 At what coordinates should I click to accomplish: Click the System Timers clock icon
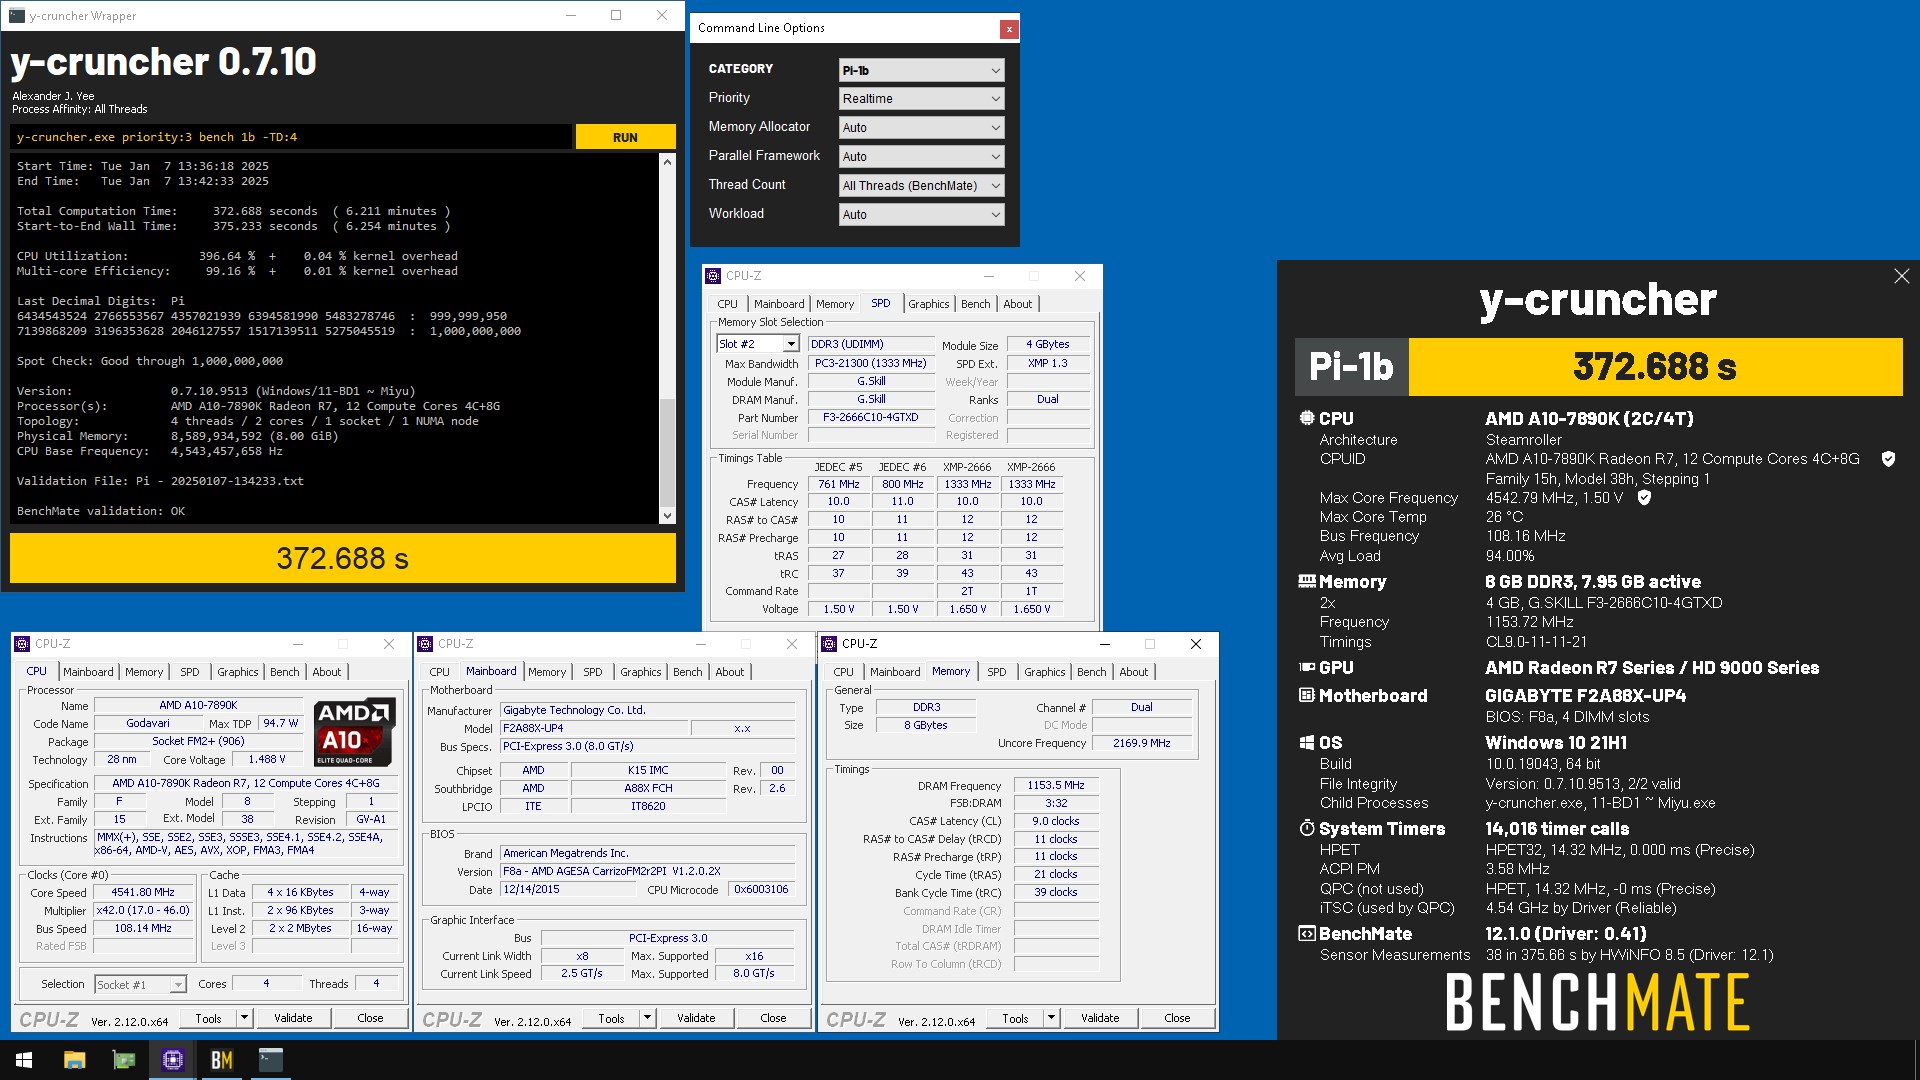click(1306, 828)
